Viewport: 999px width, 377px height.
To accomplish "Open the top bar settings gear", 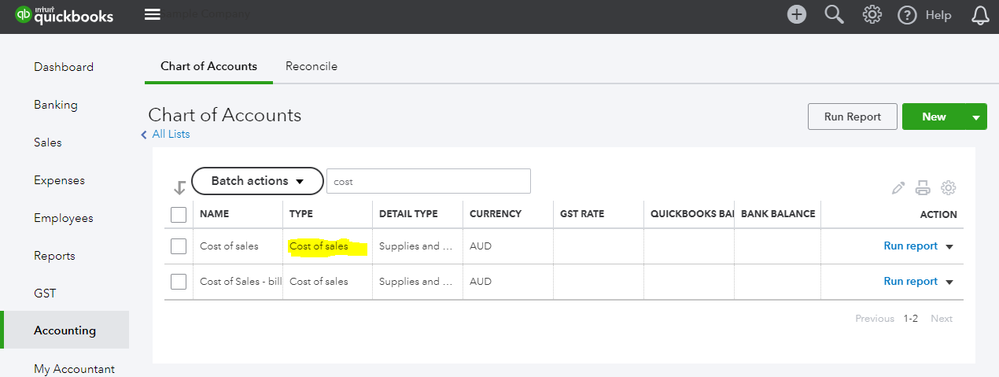I will (872, 15).
